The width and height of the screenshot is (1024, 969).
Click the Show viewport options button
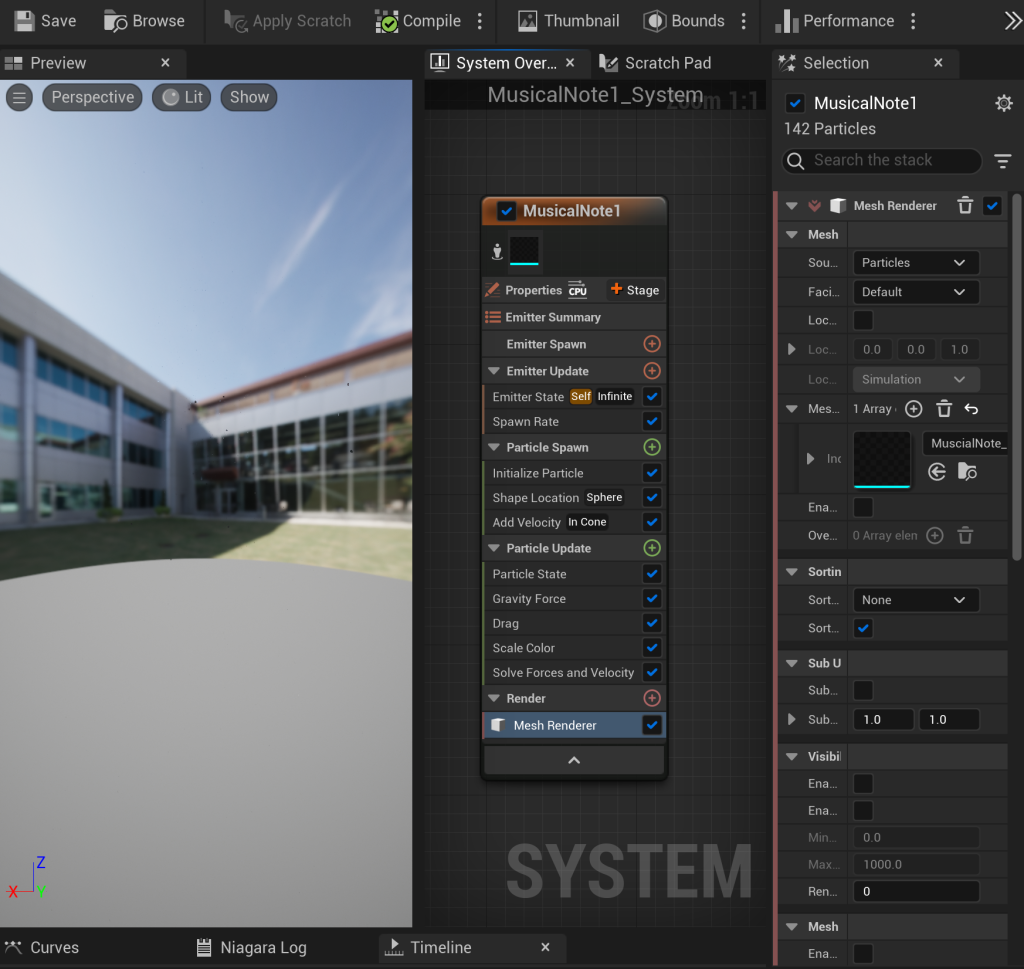[x=249, y=97]
